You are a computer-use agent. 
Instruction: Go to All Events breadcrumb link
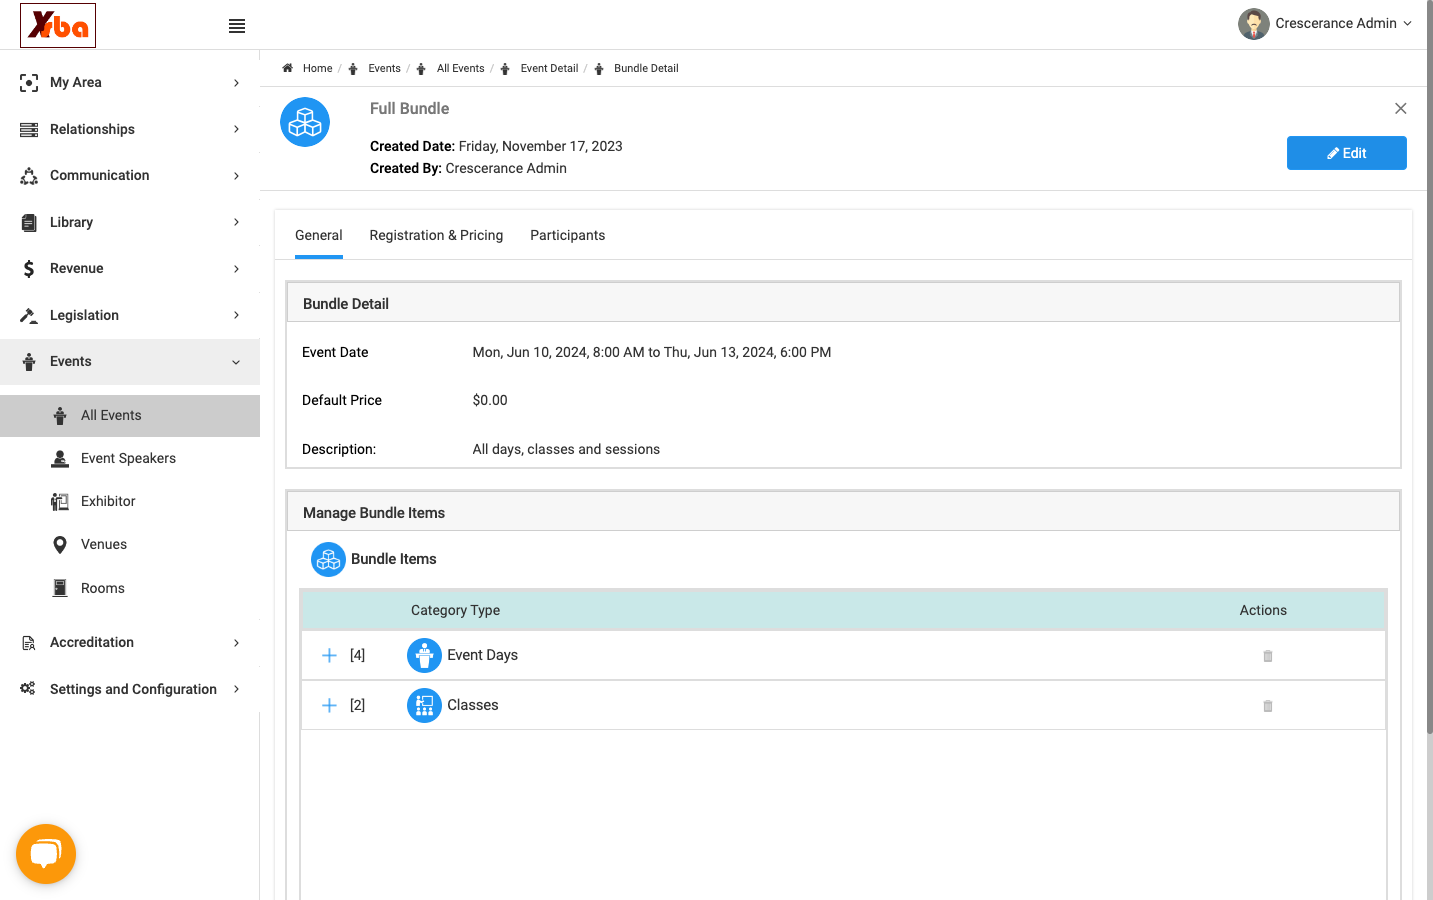[x=460, y=69]
